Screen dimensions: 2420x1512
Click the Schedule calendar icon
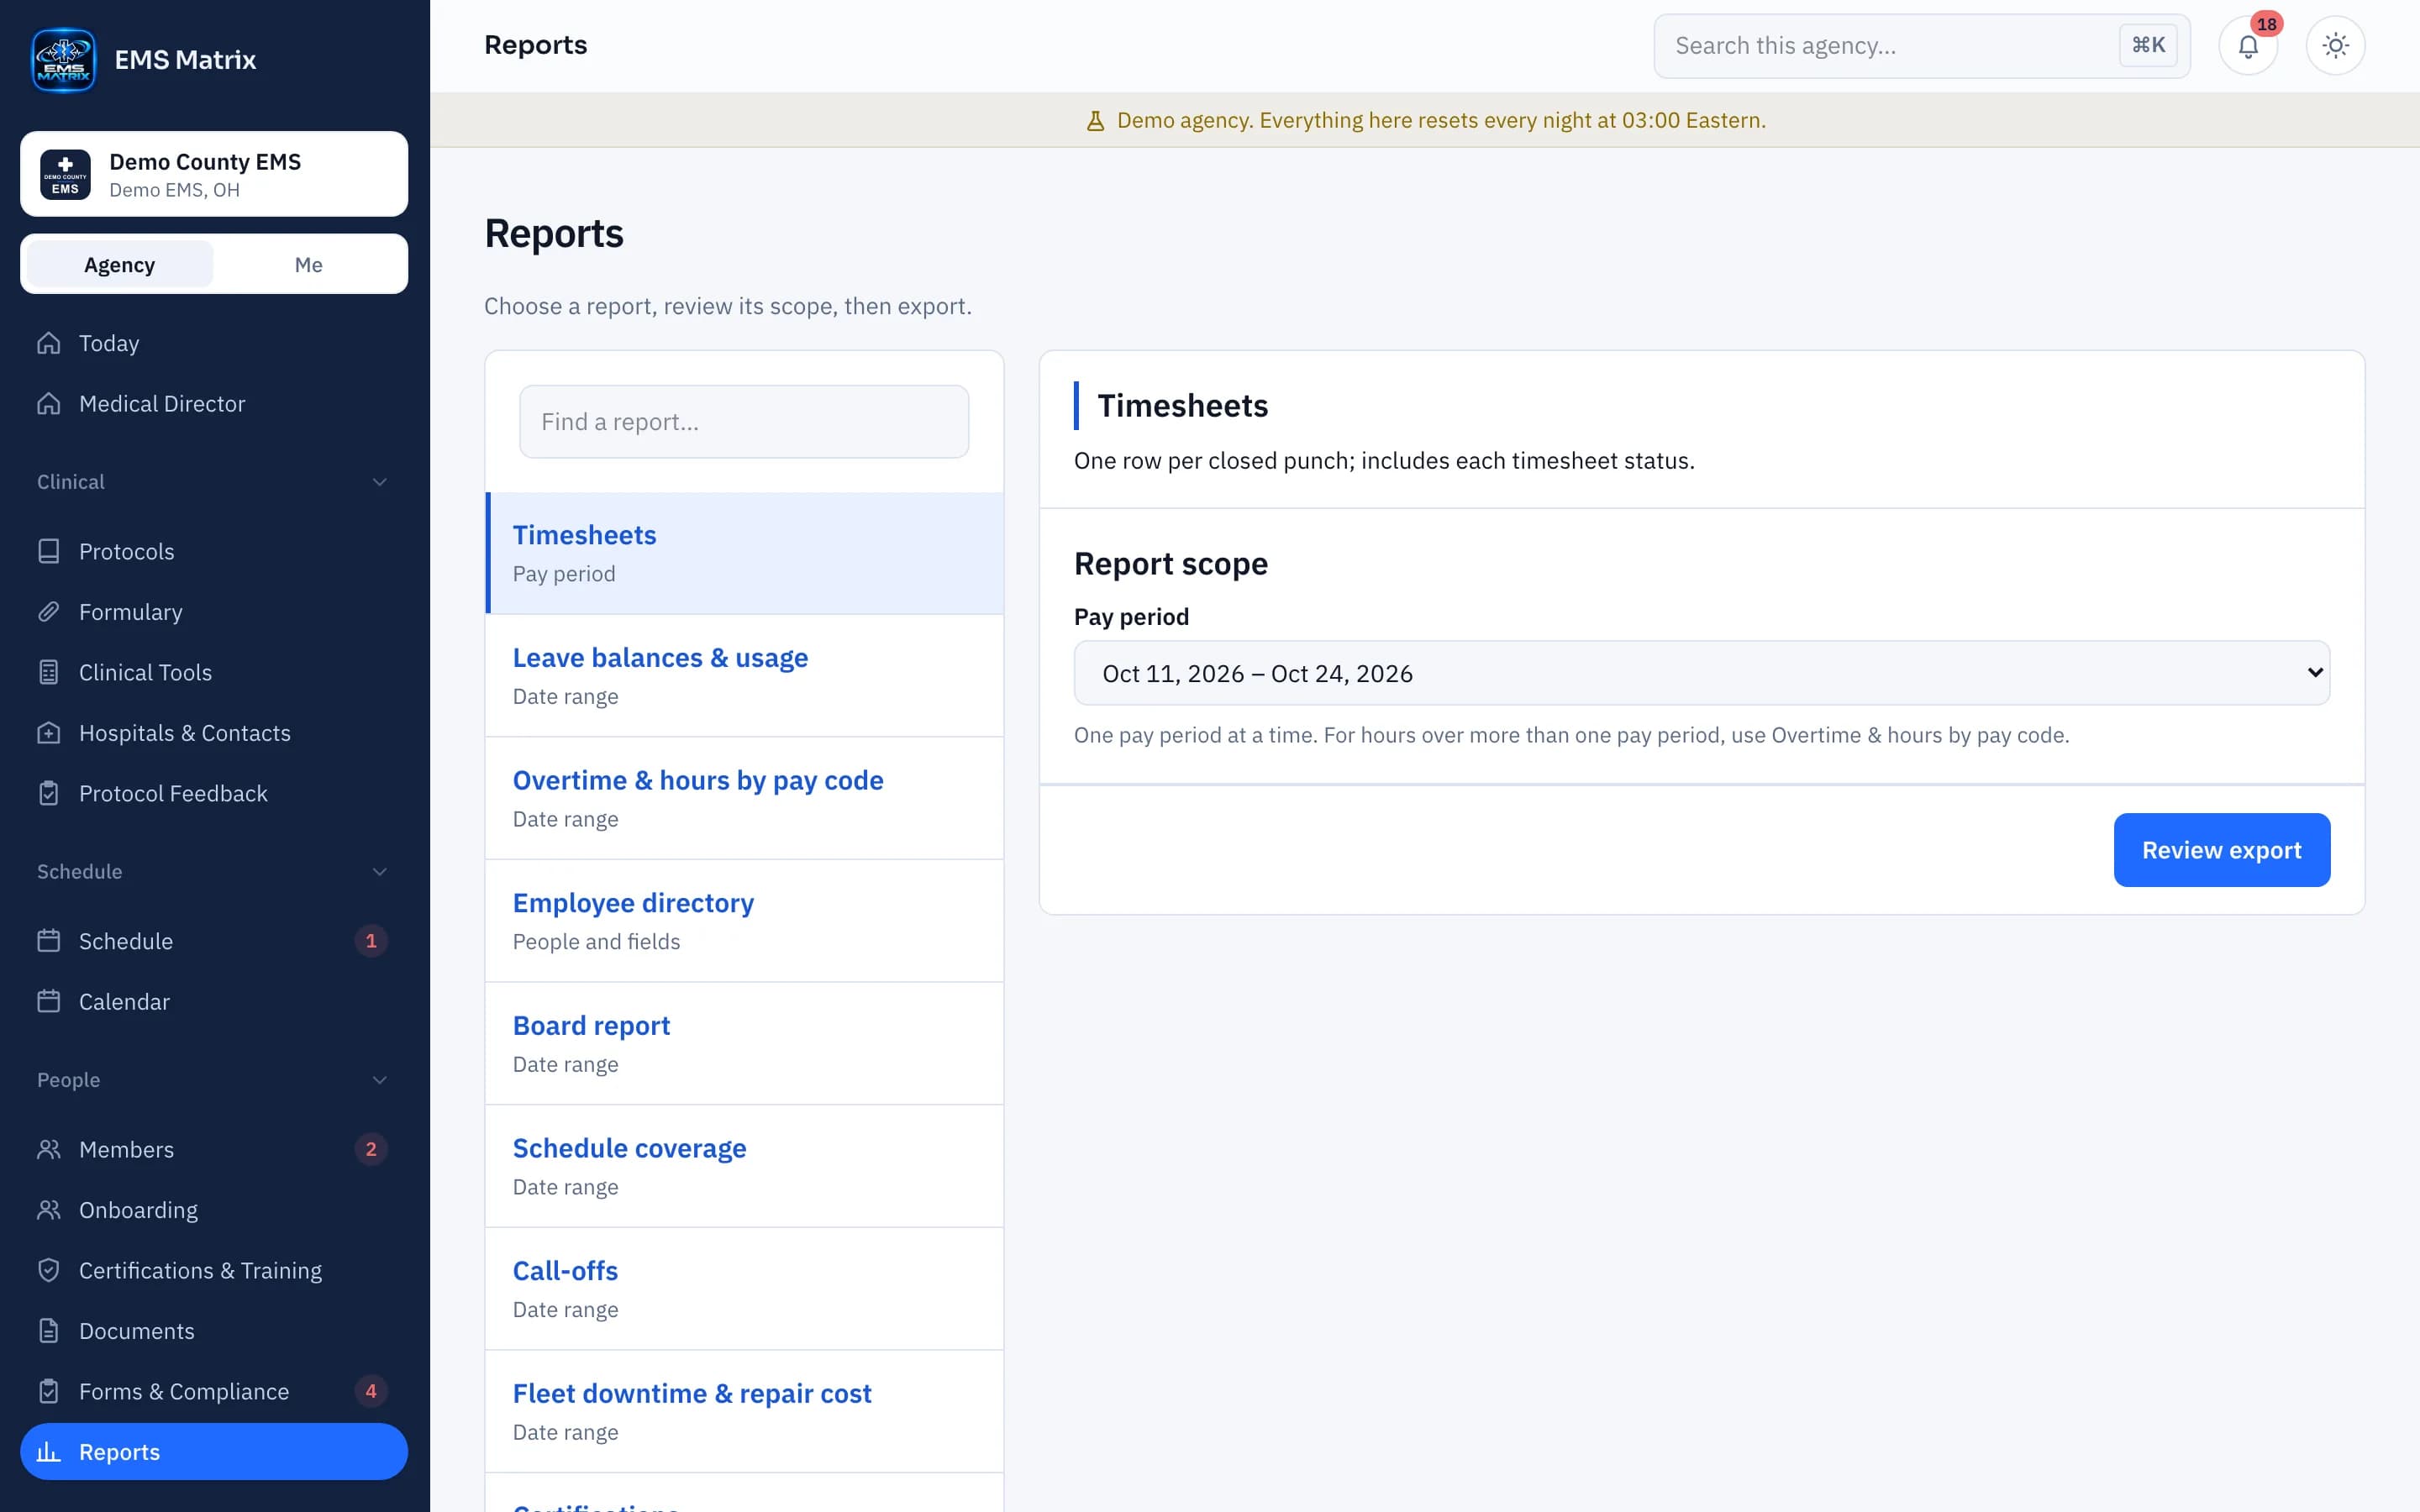tap(49, 941)
